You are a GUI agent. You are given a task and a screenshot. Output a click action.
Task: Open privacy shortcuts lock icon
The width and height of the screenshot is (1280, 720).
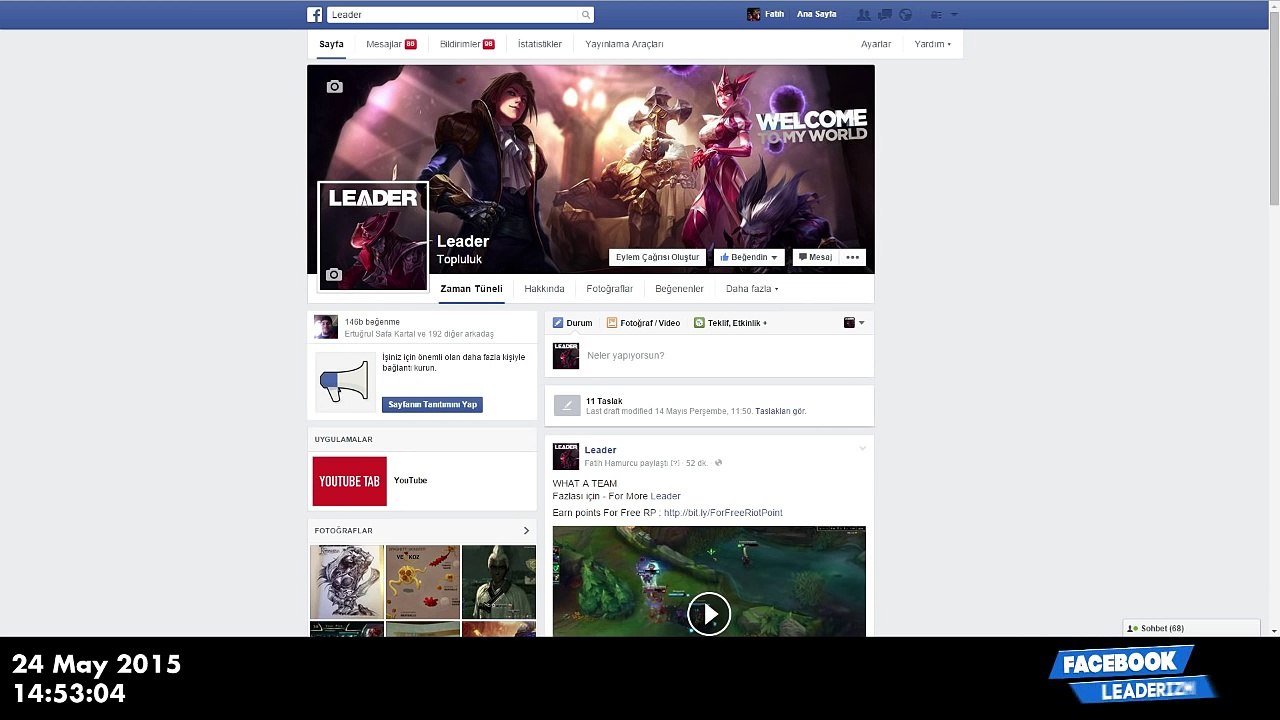936,15
